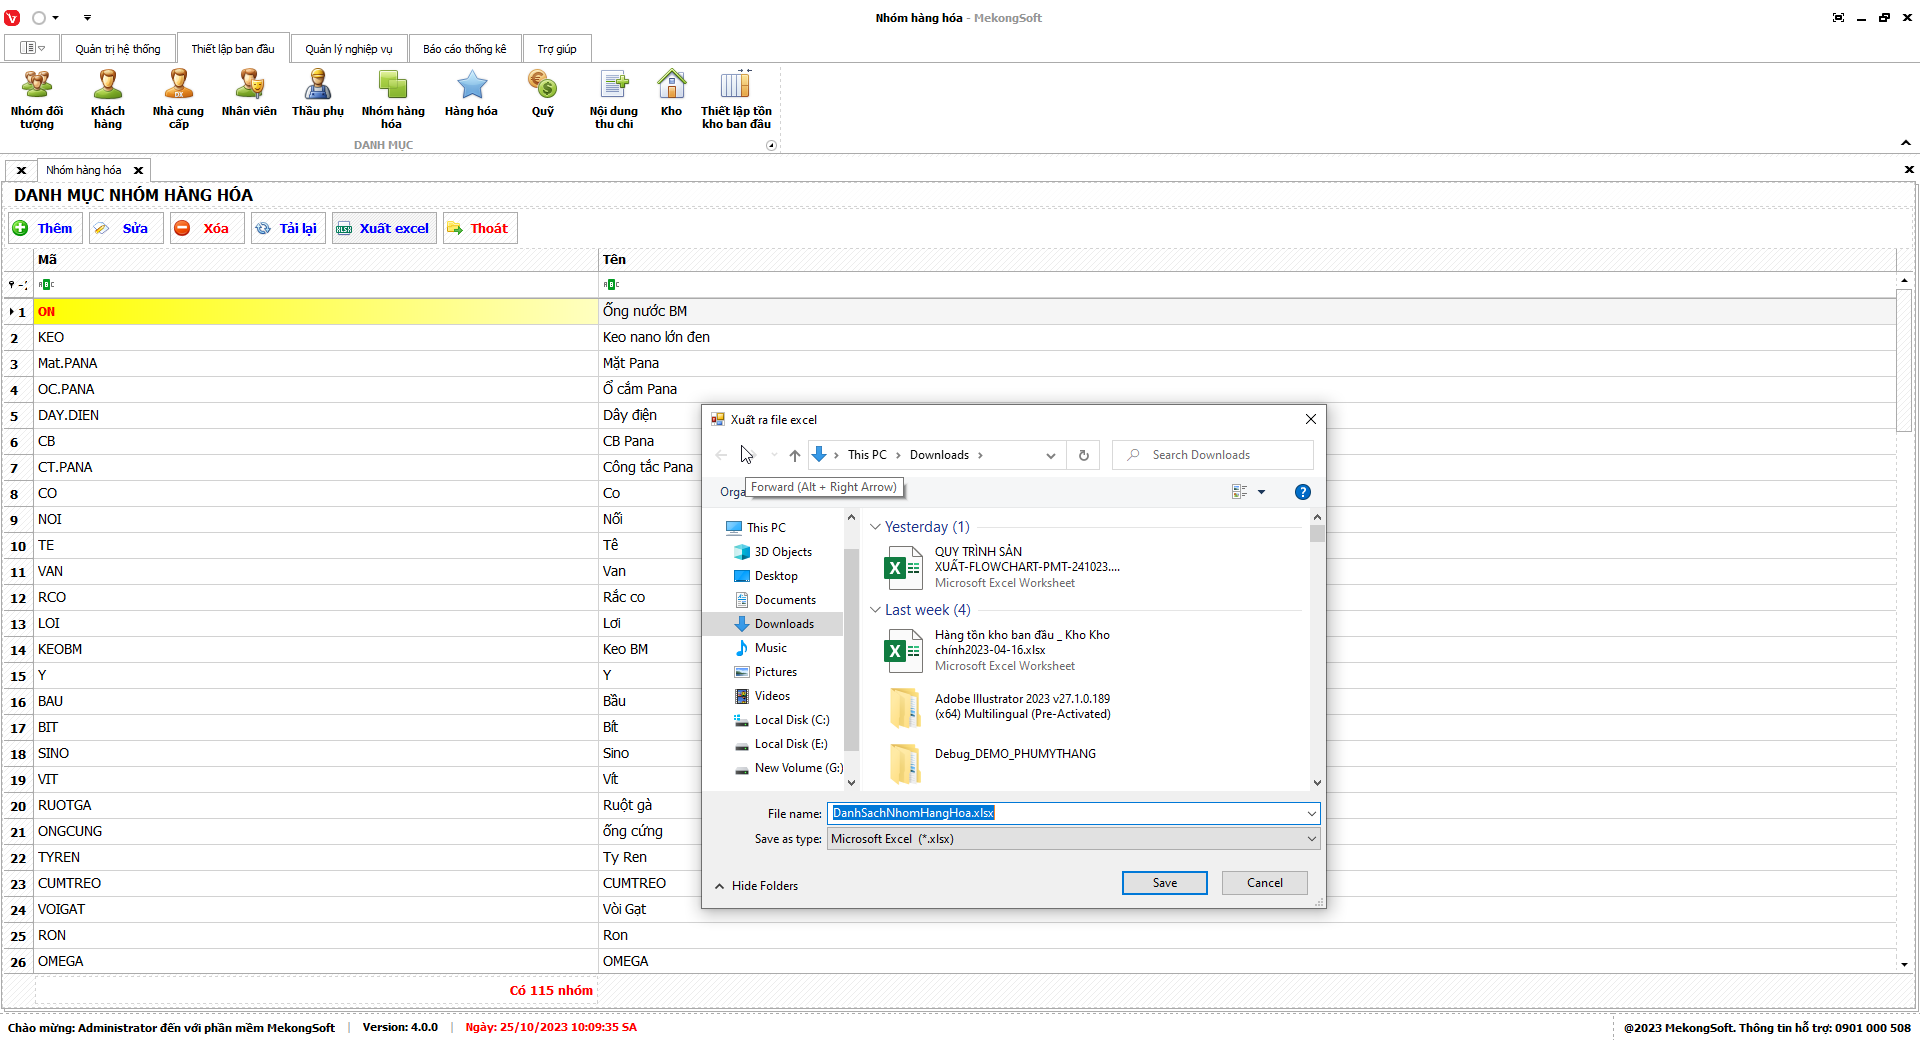Viewport: 1920px width, 1040px height.
Task: Select Pictures in the folder tree
Action: point(776,672)
